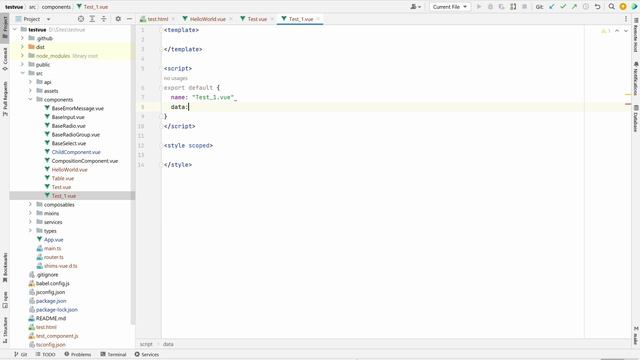Open editor tabs more options menu
The width and height of the screenshot is (640, 360).
(626, 19)
